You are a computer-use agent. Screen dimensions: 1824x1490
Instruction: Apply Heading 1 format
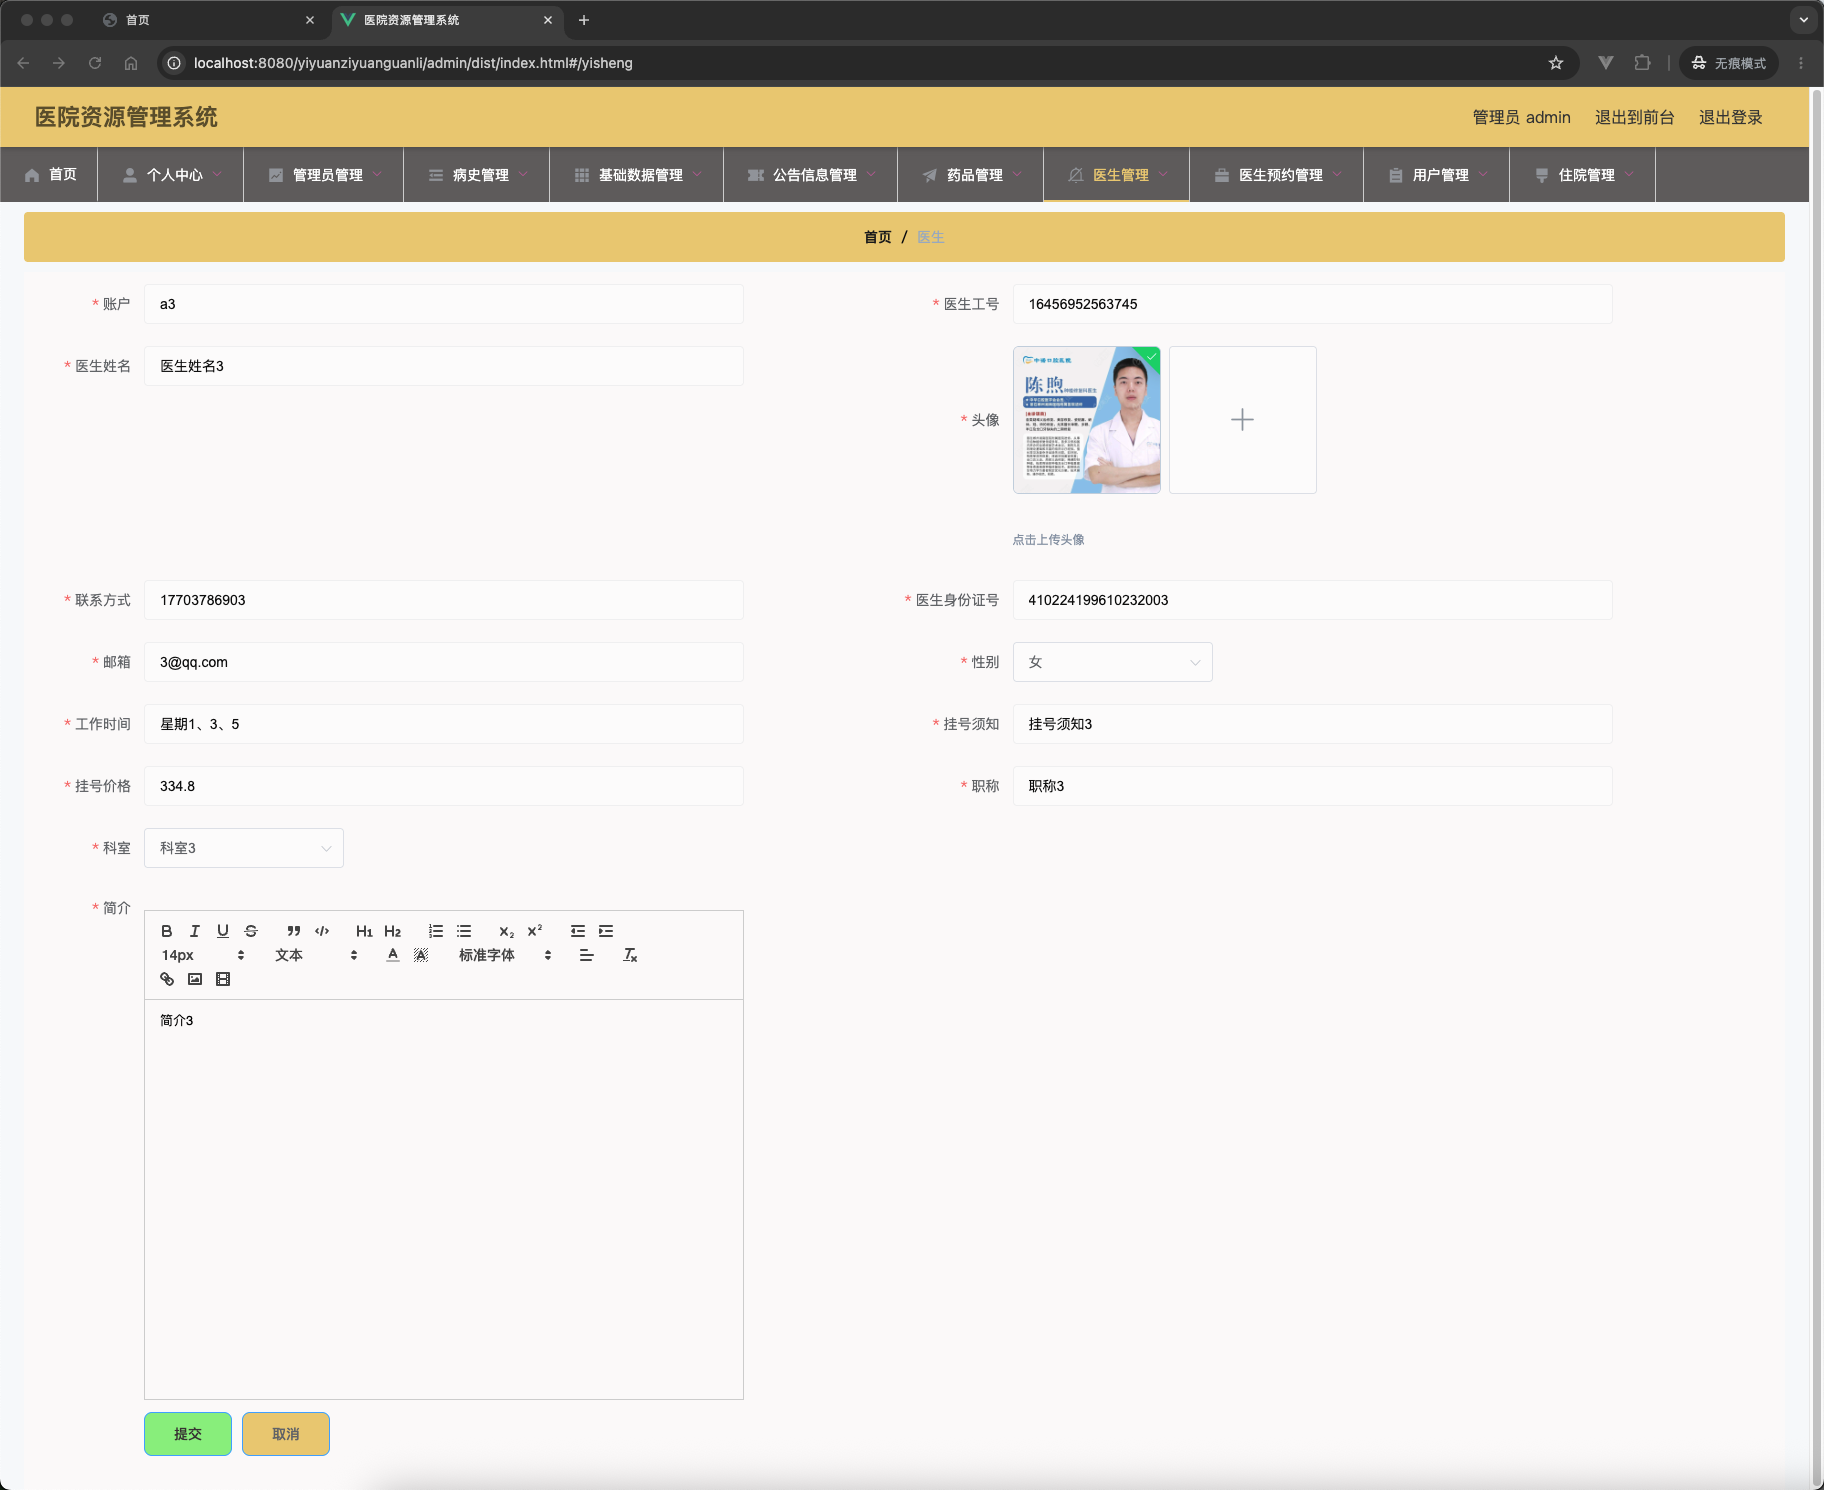tap(364, 931)
